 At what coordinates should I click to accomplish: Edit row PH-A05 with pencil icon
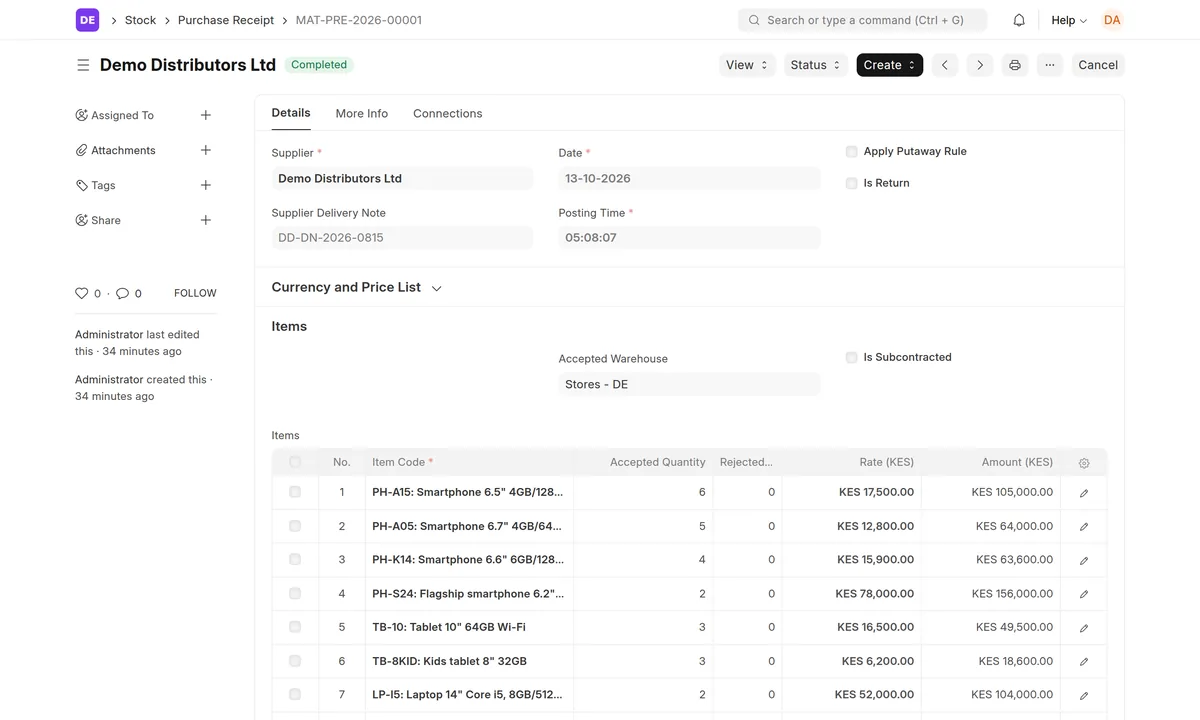click(x=1084, y=527)
